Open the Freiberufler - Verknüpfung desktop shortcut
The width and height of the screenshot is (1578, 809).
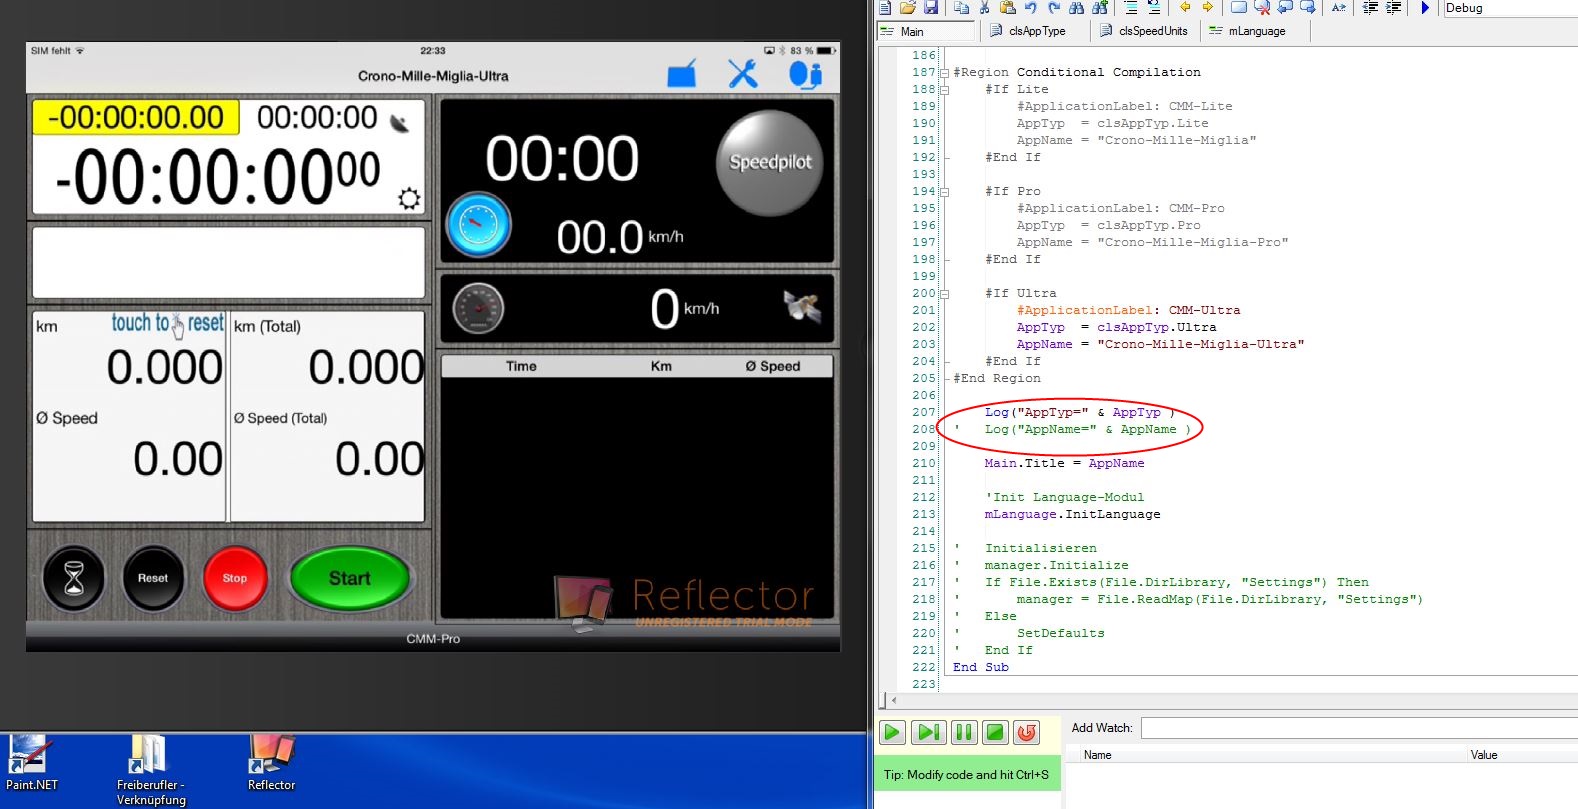coord(151,770)
